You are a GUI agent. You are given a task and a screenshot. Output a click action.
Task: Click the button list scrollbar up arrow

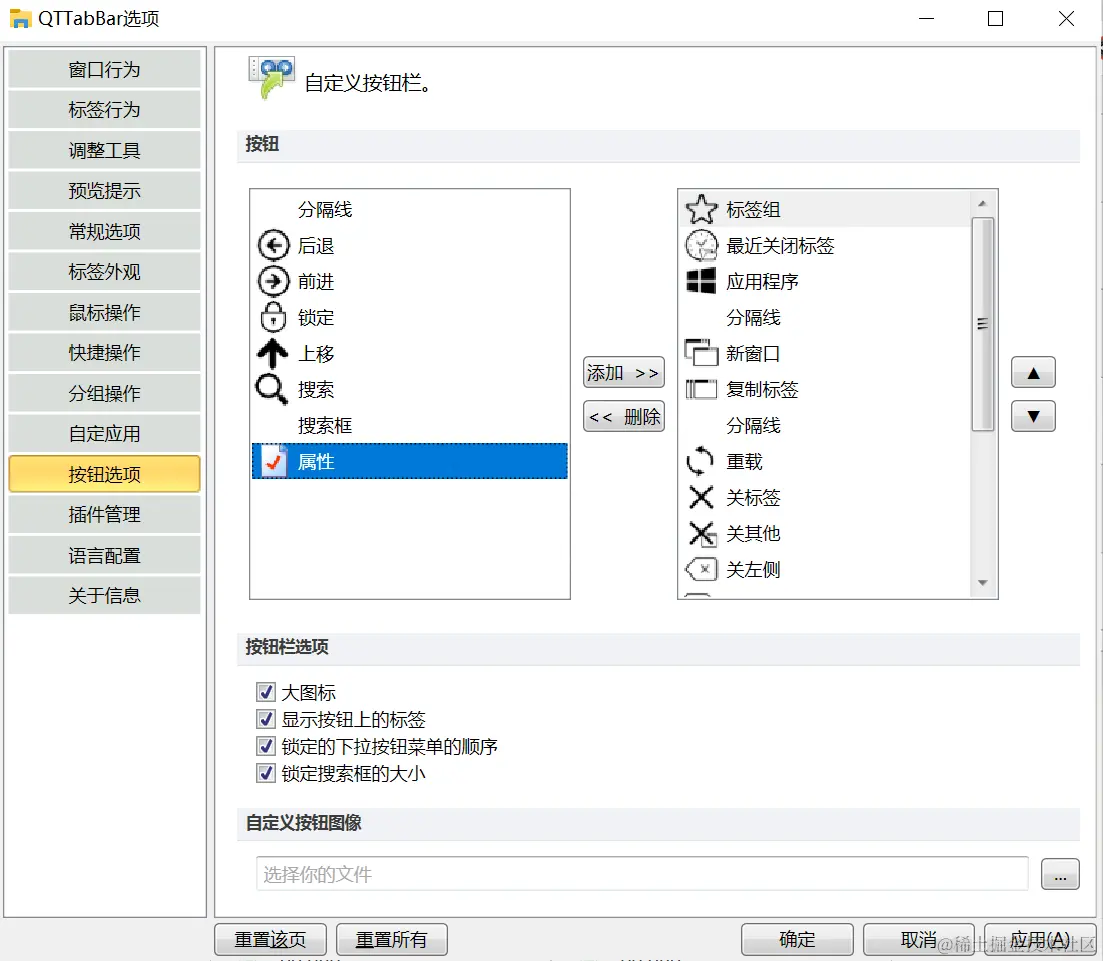click(982, 203)
